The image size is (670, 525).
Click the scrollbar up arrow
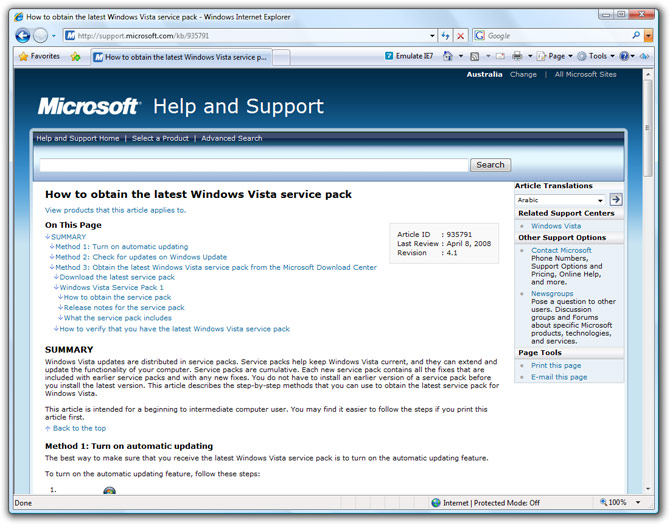point(648,74)
